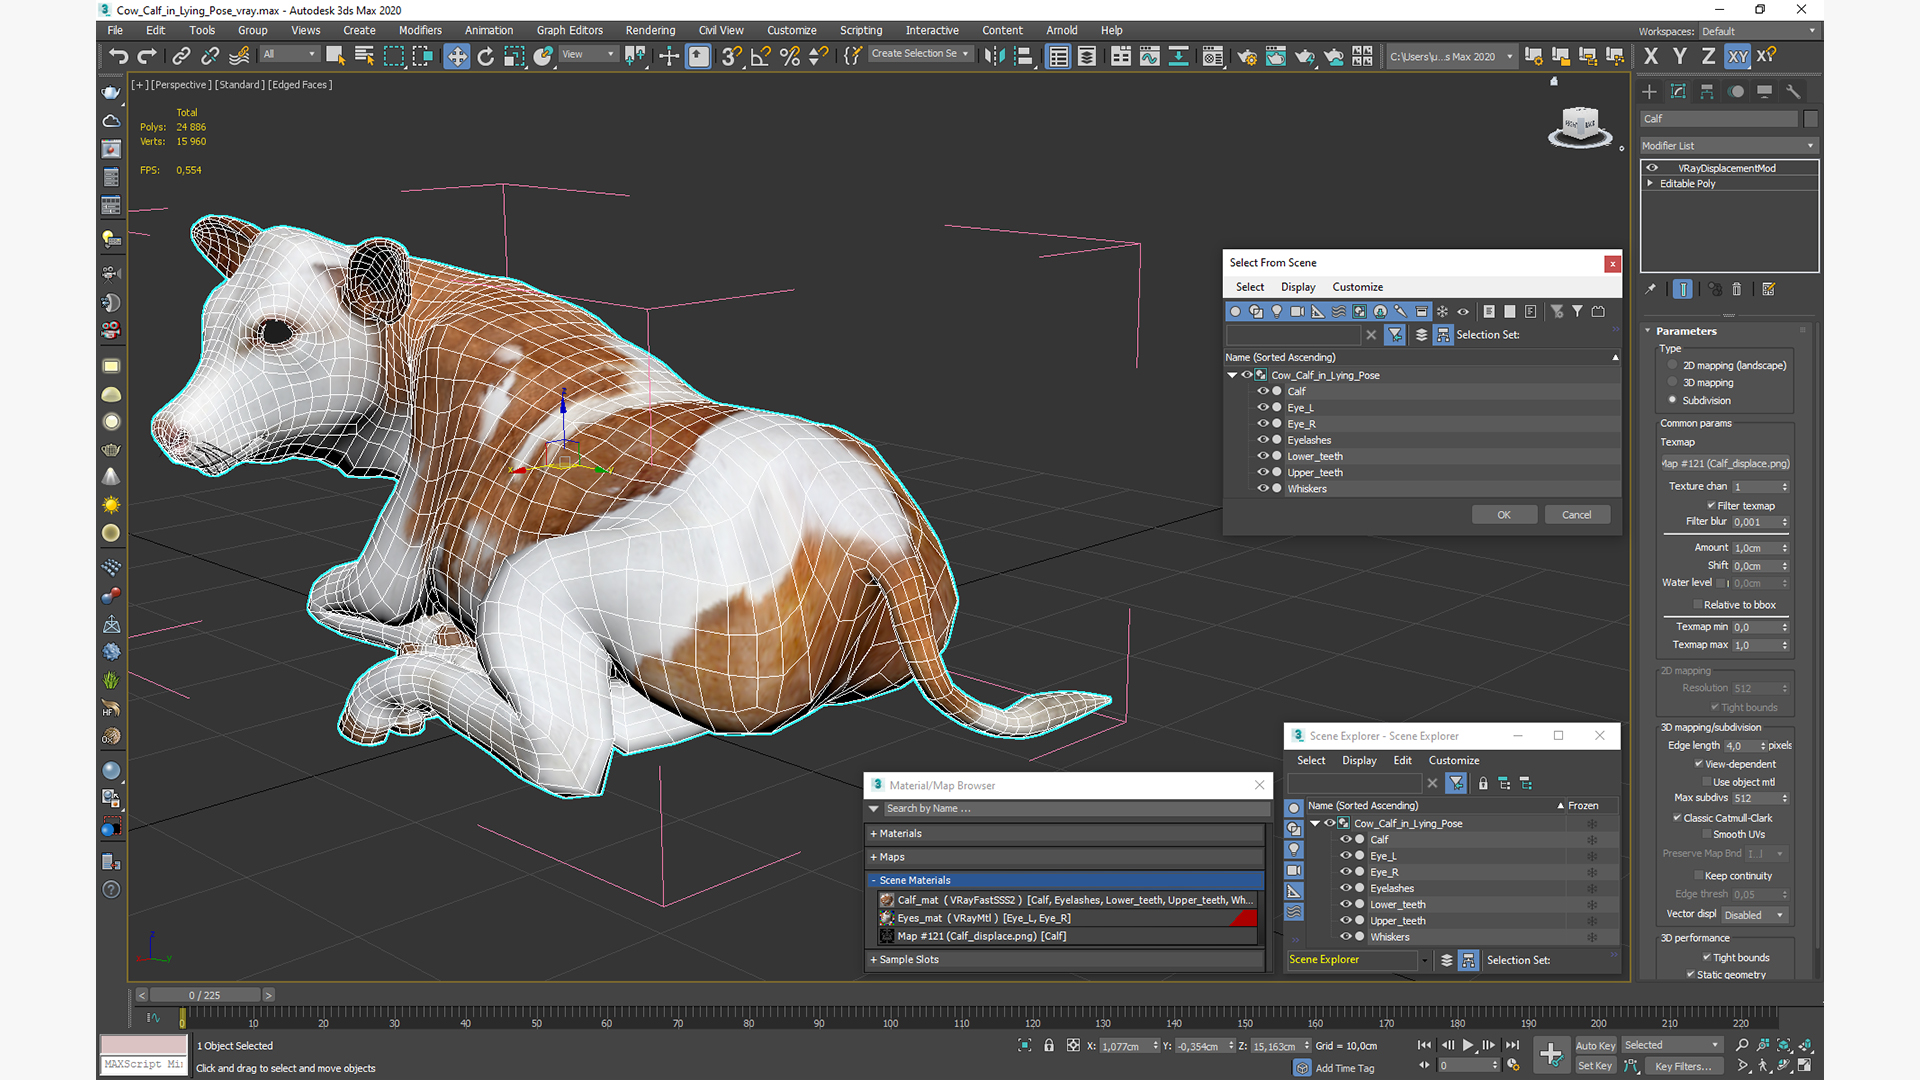Open the Display menu in Select From Scene
This screenshot has height=1080, width=1920.
click(x=1297, y=287)
